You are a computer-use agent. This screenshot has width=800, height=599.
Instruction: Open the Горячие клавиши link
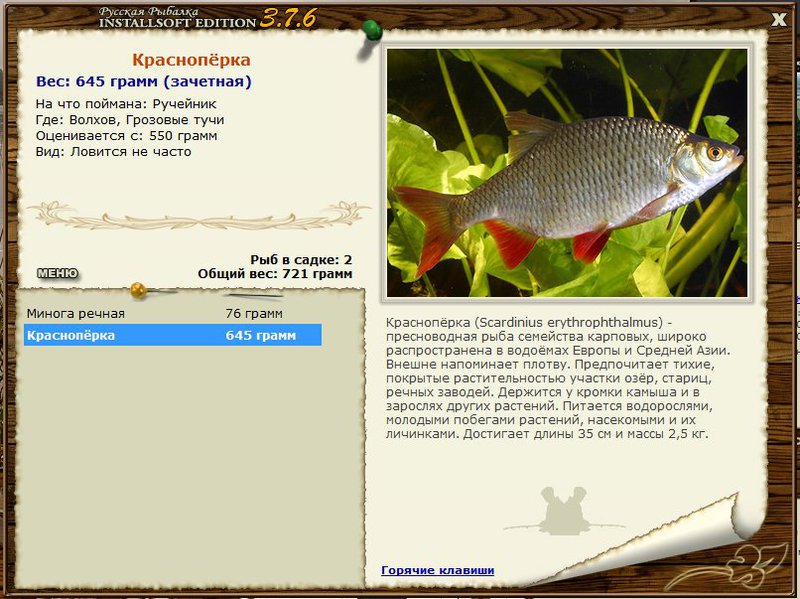438,570
